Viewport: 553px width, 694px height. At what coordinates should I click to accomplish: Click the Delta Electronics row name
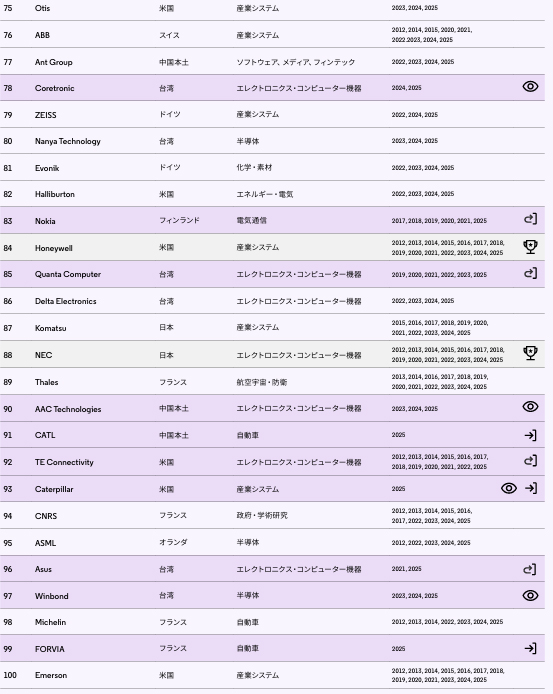click(x=66, y=301)
